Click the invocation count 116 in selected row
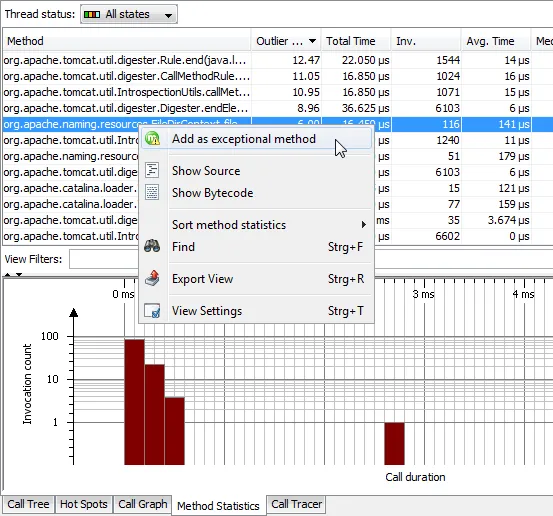Viewport: 553px width, 516px height. pos(451,124)
